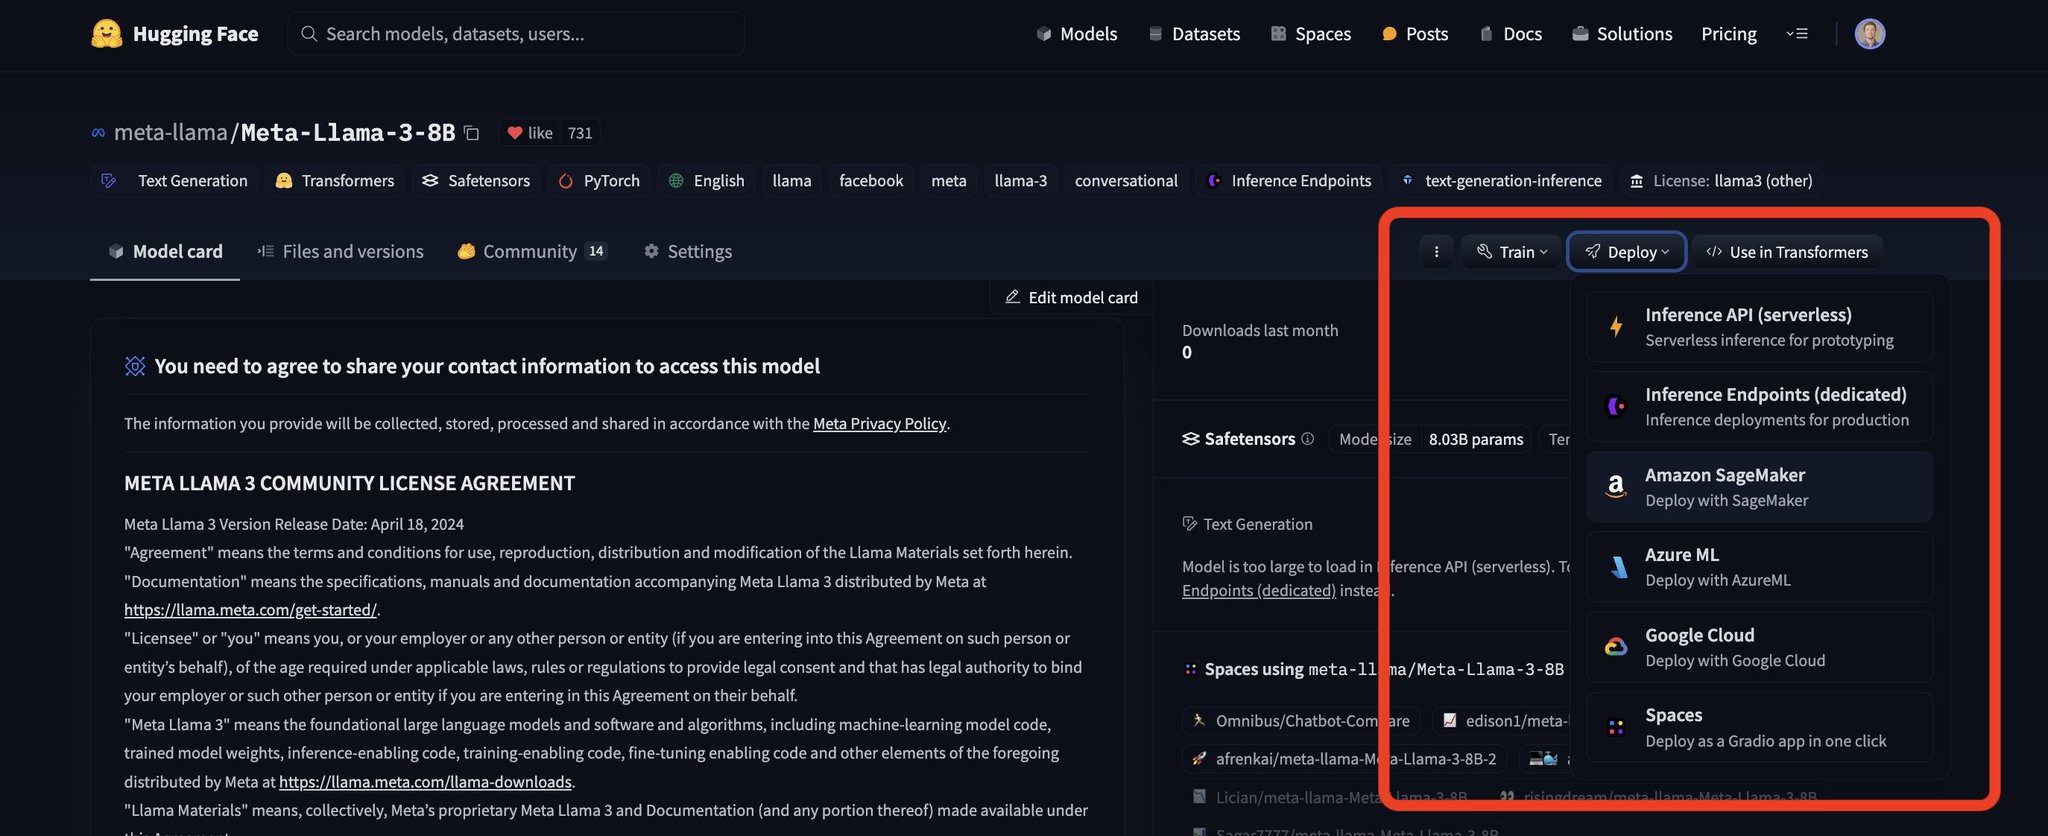Click the Text Generation widget label
Screen dimensions: 2048x836
[1247, 524]
